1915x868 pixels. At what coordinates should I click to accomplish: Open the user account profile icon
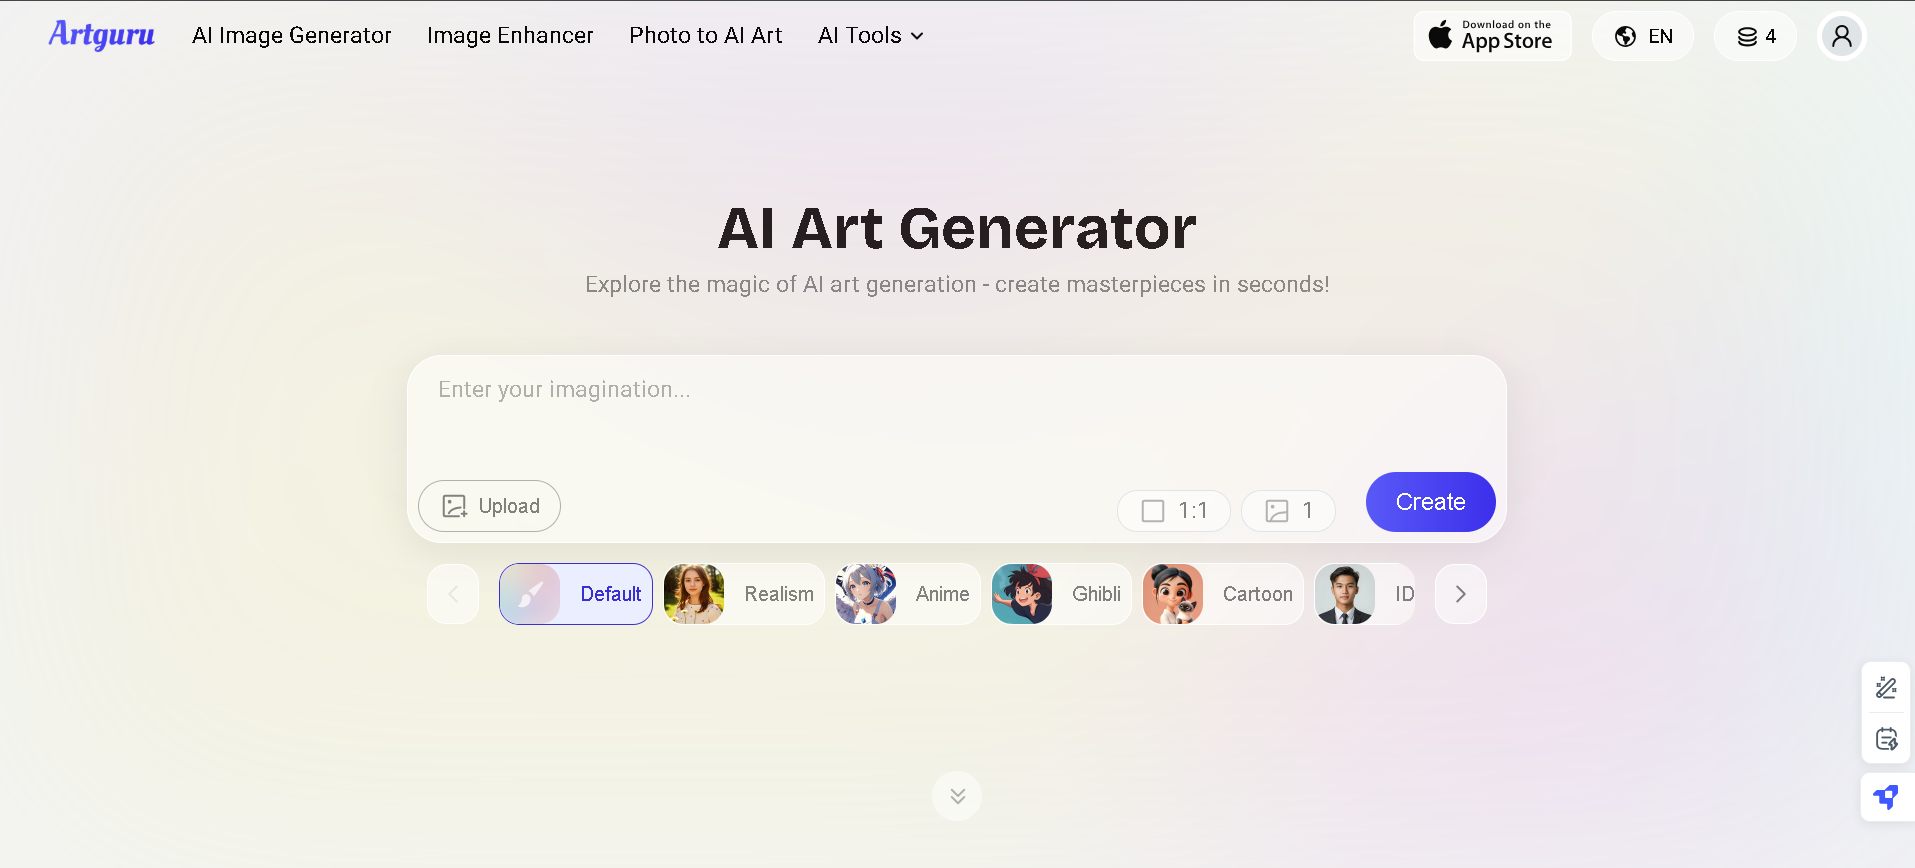click(1841, 37)
